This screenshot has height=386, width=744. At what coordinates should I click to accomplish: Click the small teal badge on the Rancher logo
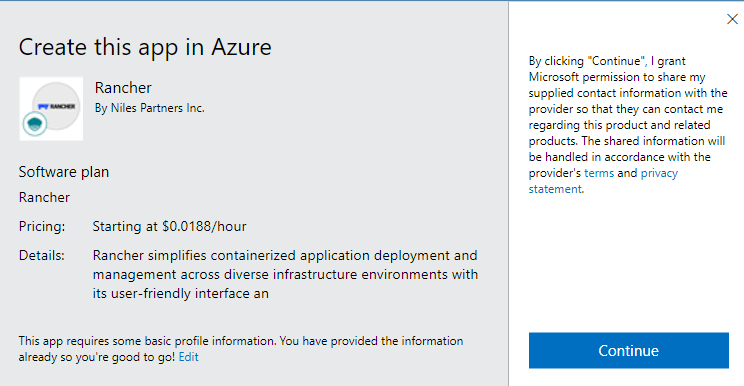(x=35, y=124)
